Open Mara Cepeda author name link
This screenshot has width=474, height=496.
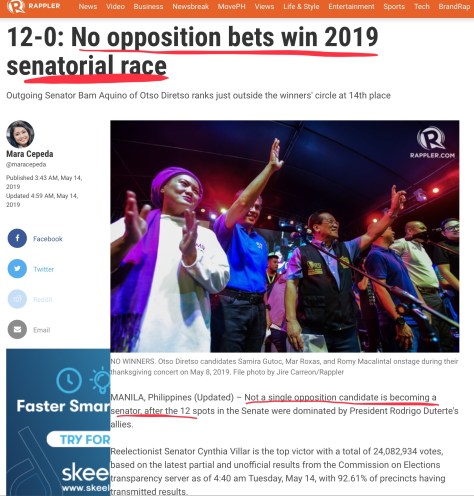[30, 154]
